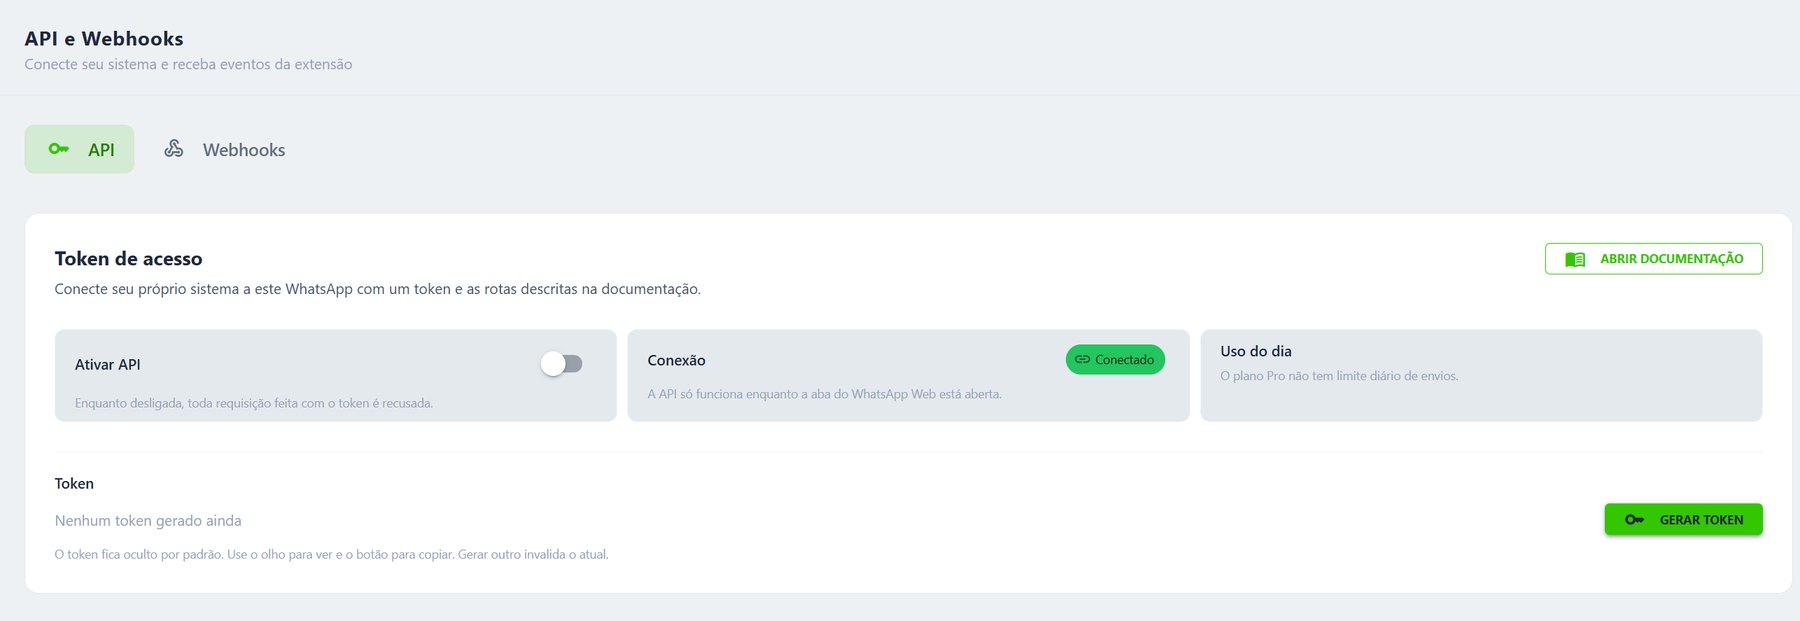Click the Conectado status badge
This screenshot has height=621, width=1800.
pos(1115,360)
